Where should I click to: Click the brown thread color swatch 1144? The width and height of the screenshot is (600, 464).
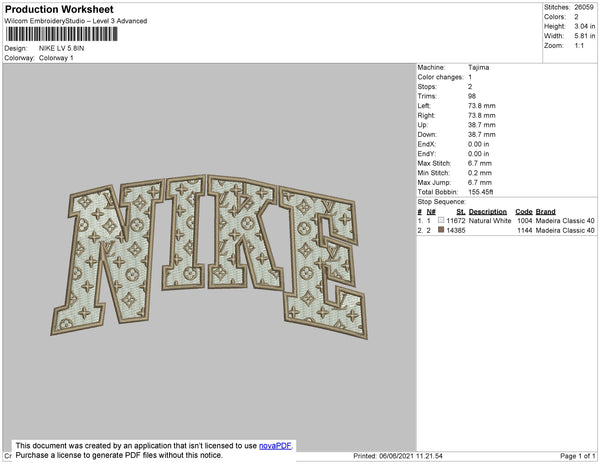[441, 230]
